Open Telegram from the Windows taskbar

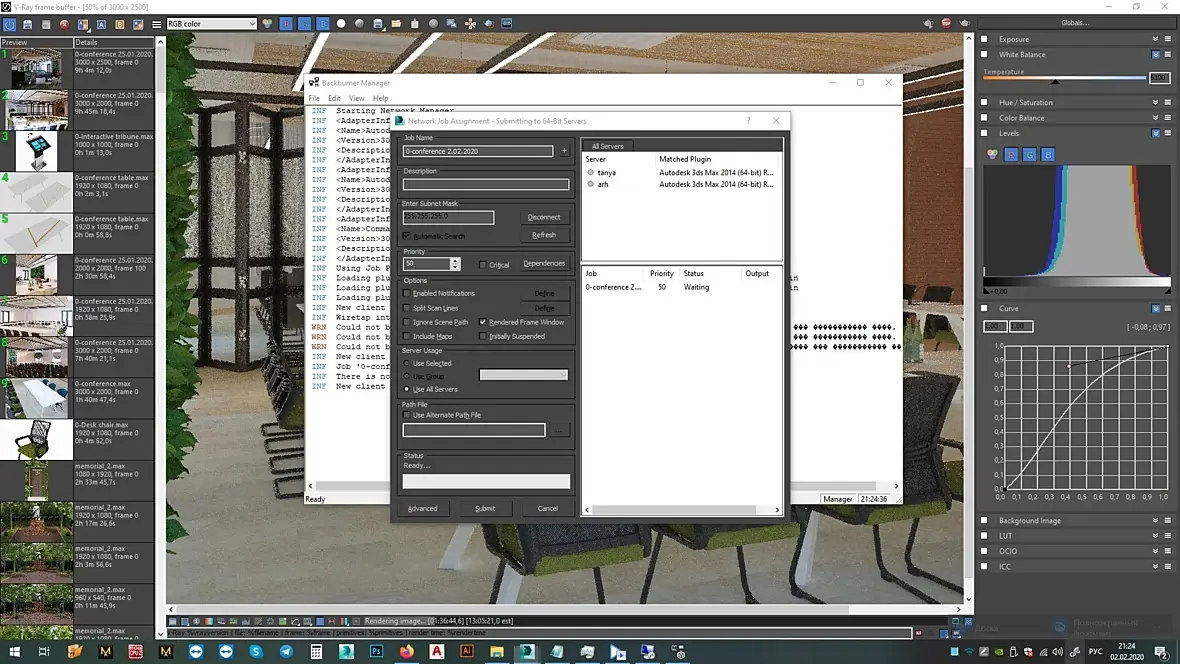[286, 652]
